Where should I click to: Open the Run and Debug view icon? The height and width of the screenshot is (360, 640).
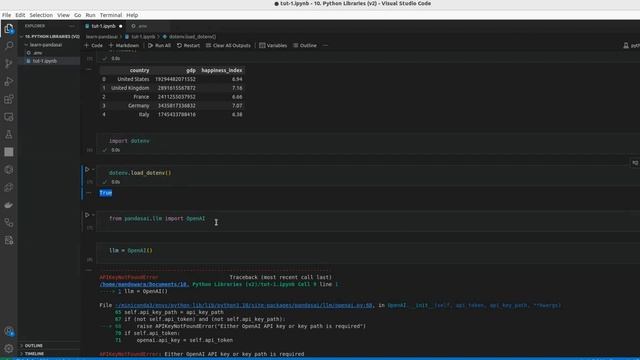click(x=9, y=81)
